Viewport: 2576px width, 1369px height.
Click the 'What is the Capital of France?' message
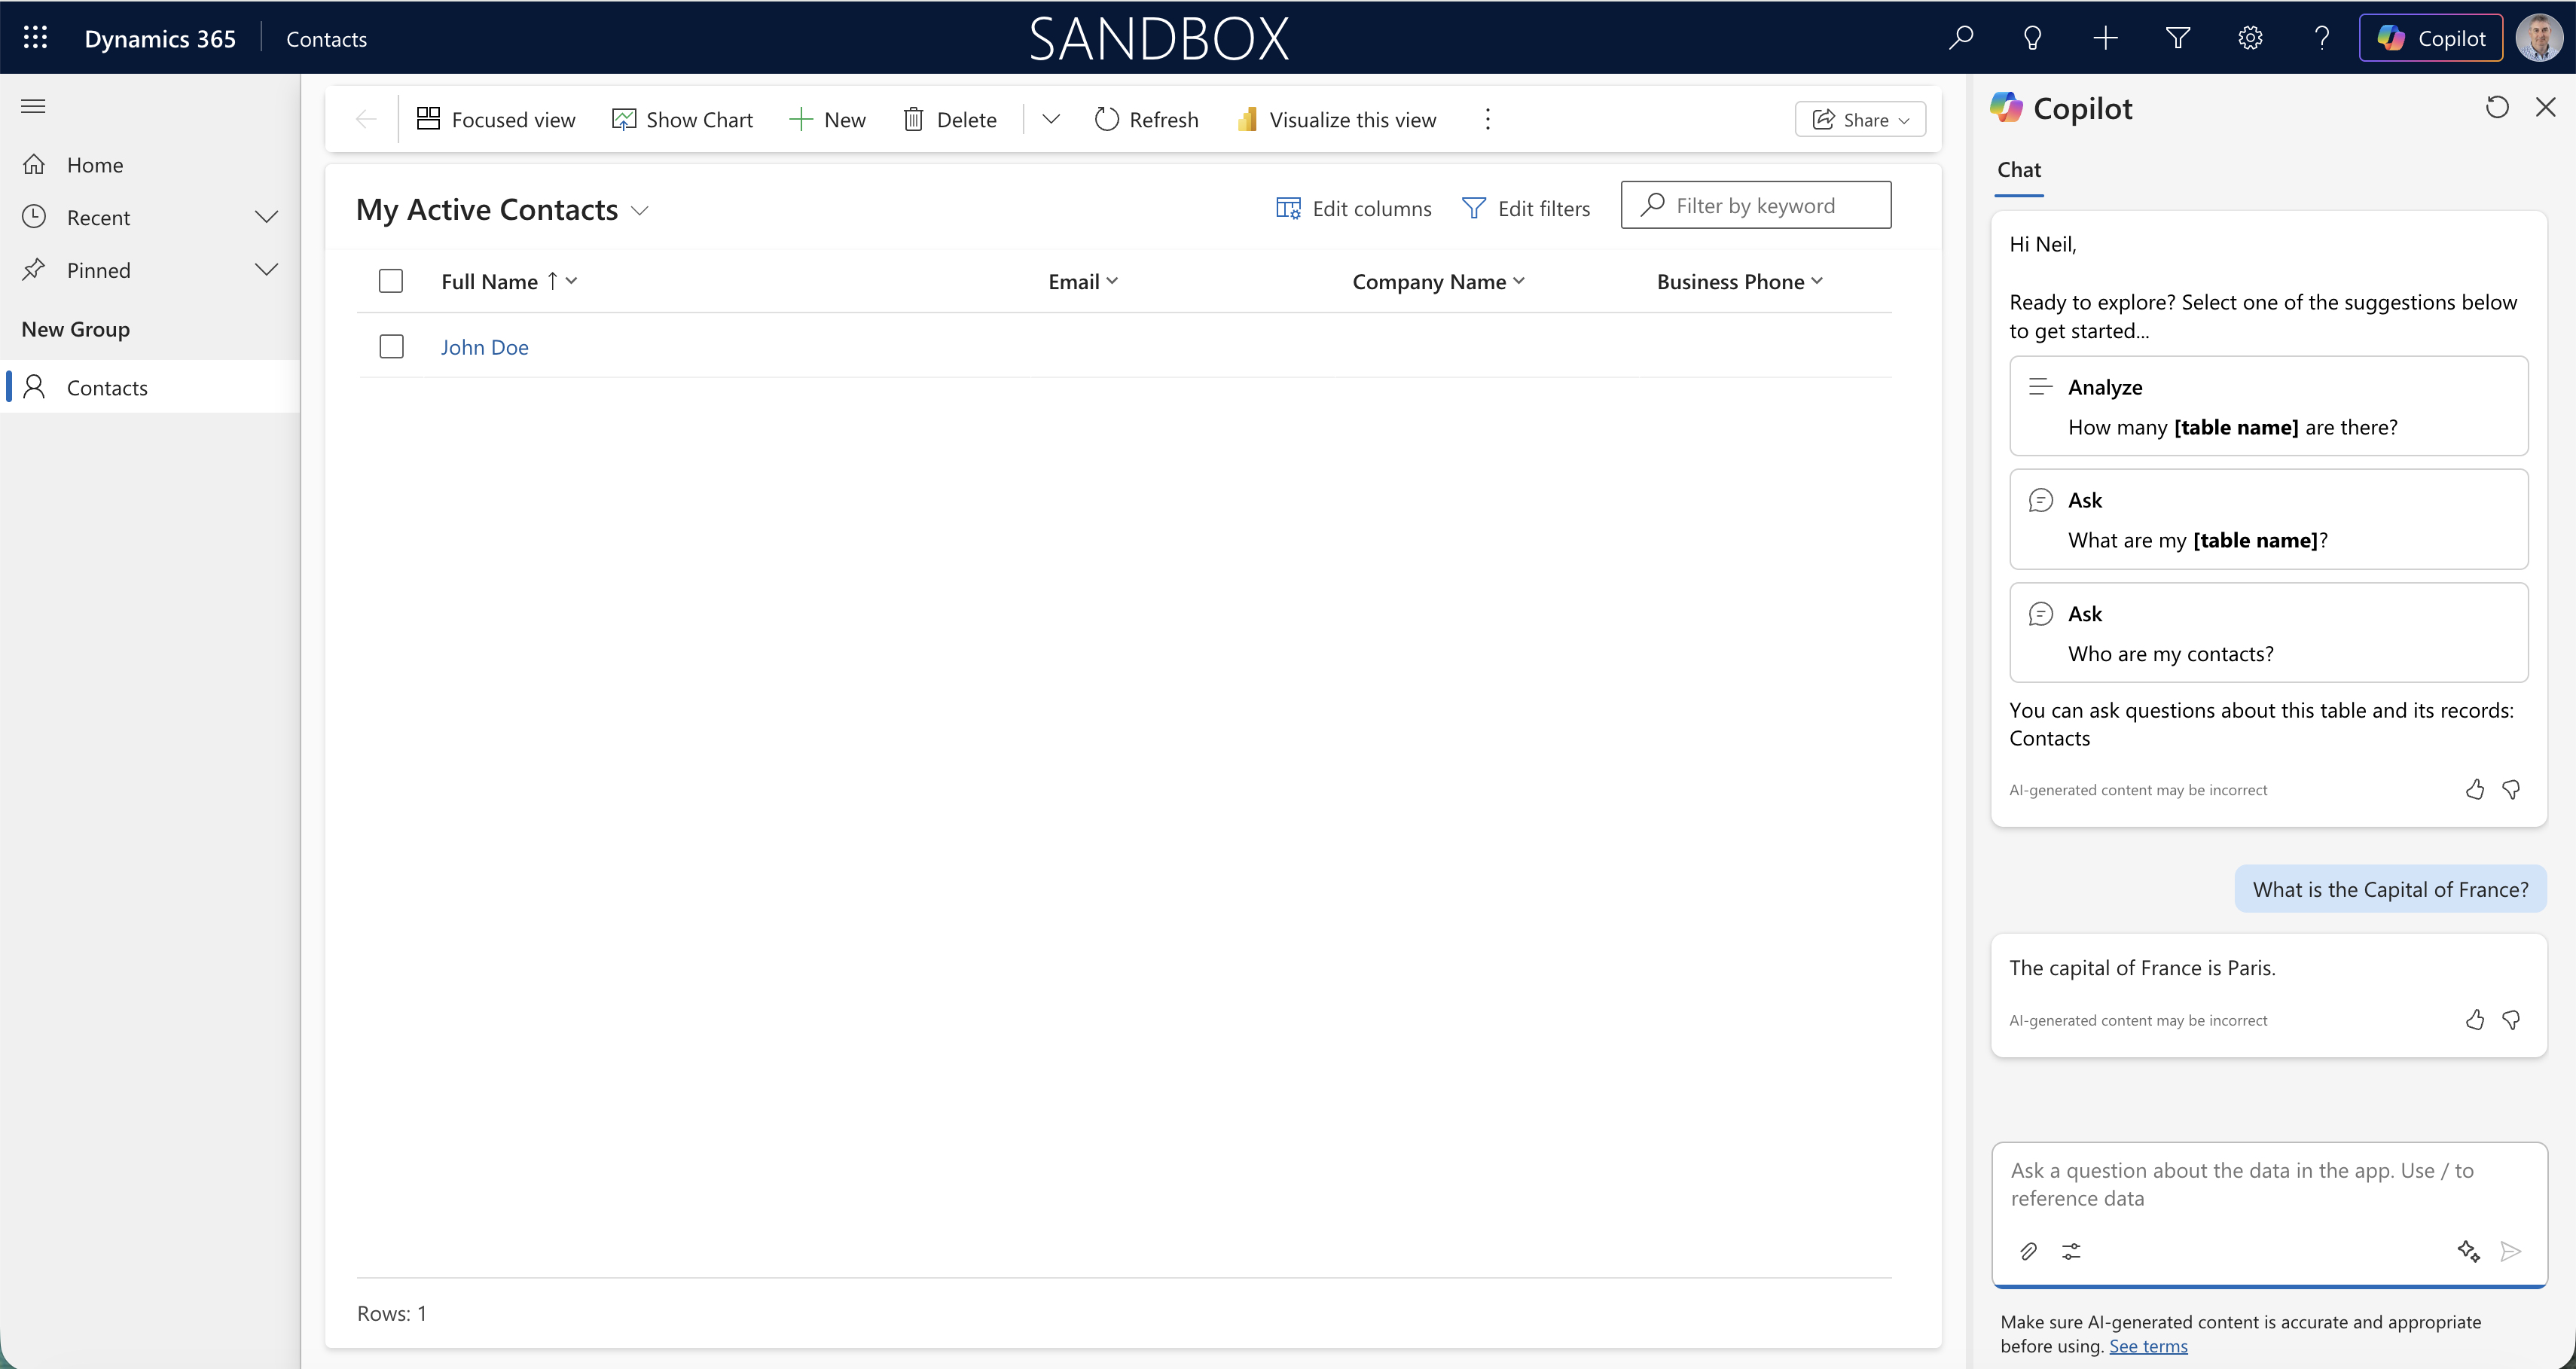[x=2390, y=889]
